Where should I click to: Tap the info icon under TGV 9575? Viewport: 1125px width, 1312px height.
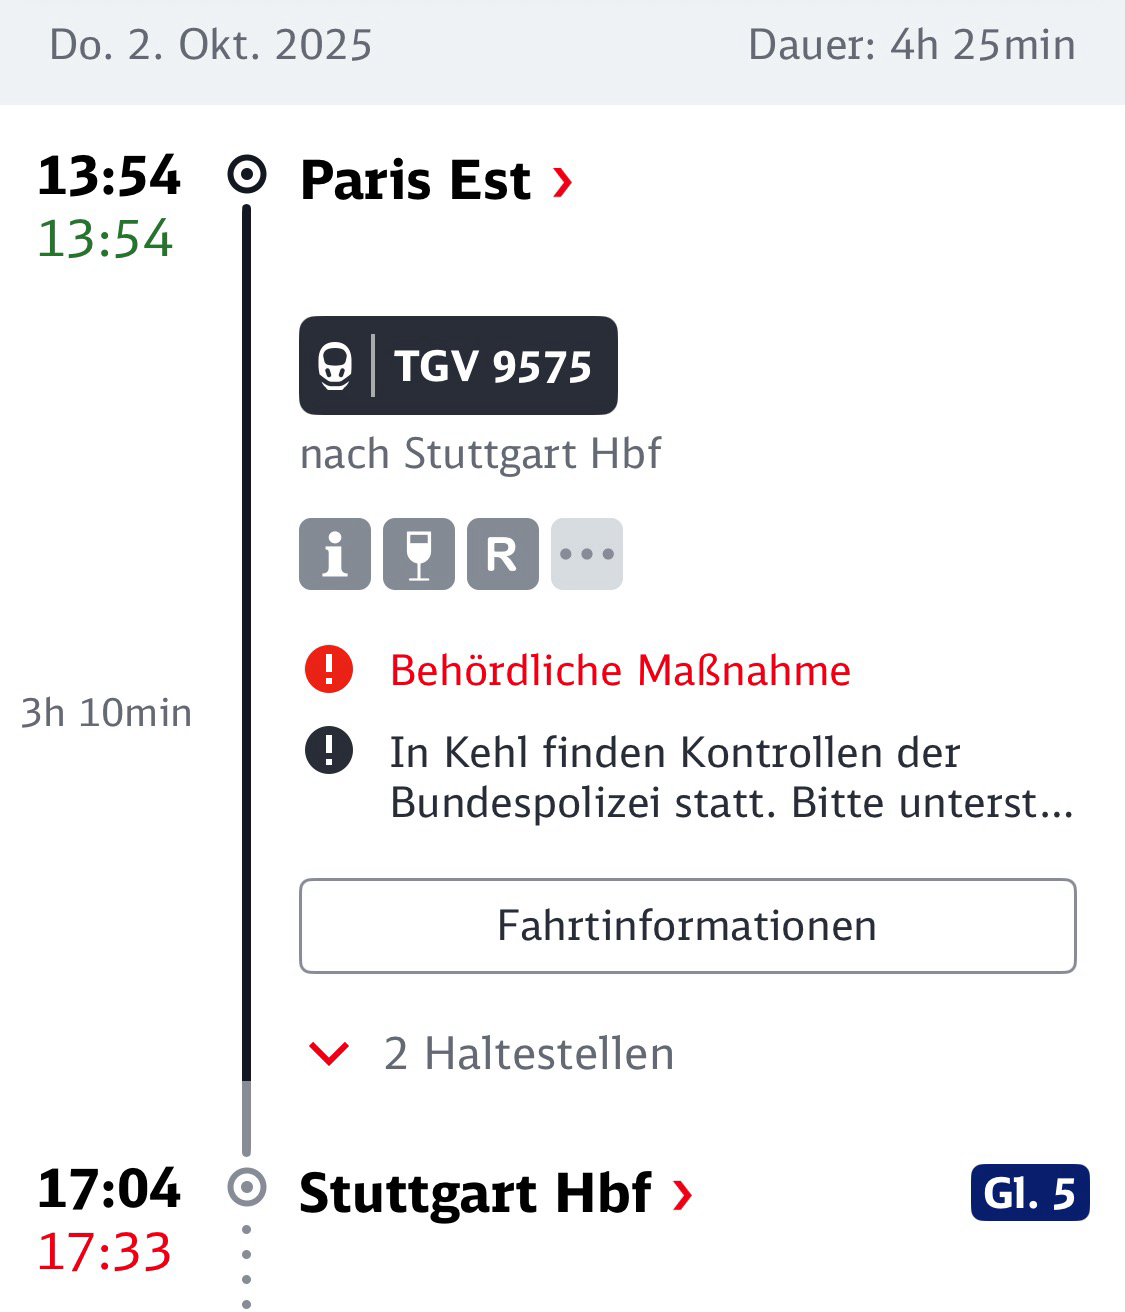pyautogui.click(x=335, y=554)
